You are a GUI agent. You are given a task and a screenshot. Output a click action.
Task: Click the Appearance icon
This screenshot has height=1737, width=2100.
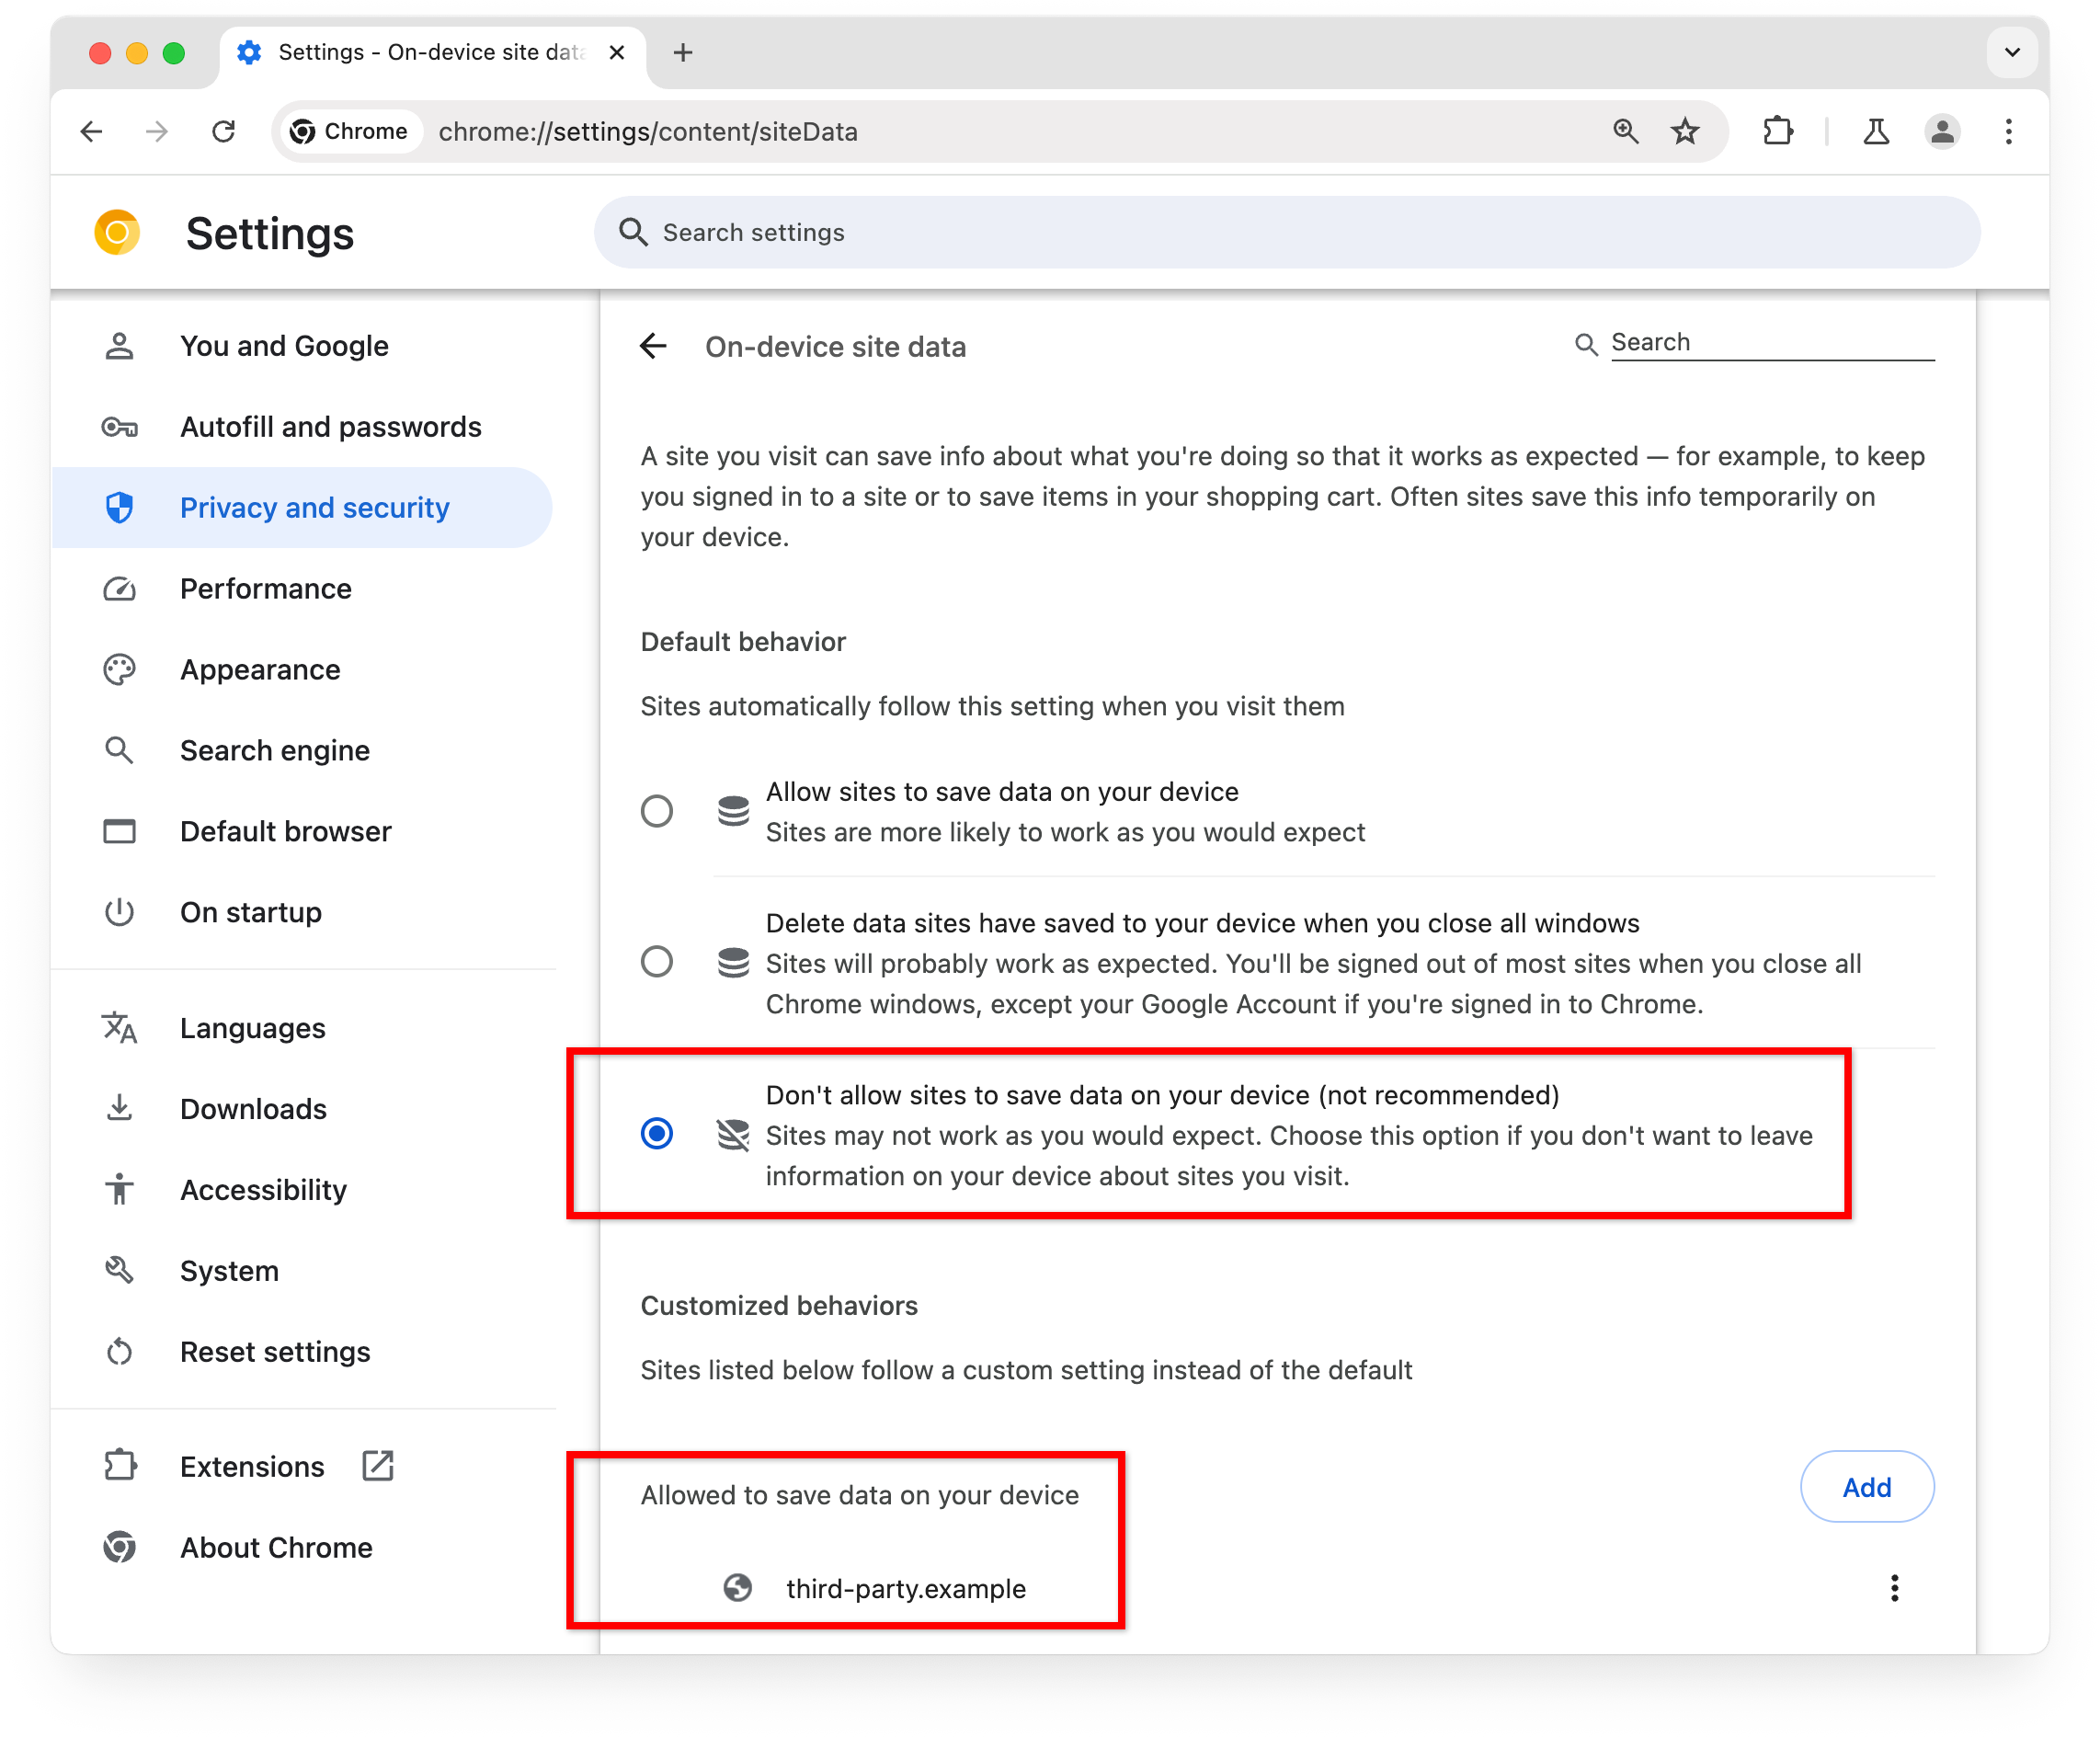[119, 669]
